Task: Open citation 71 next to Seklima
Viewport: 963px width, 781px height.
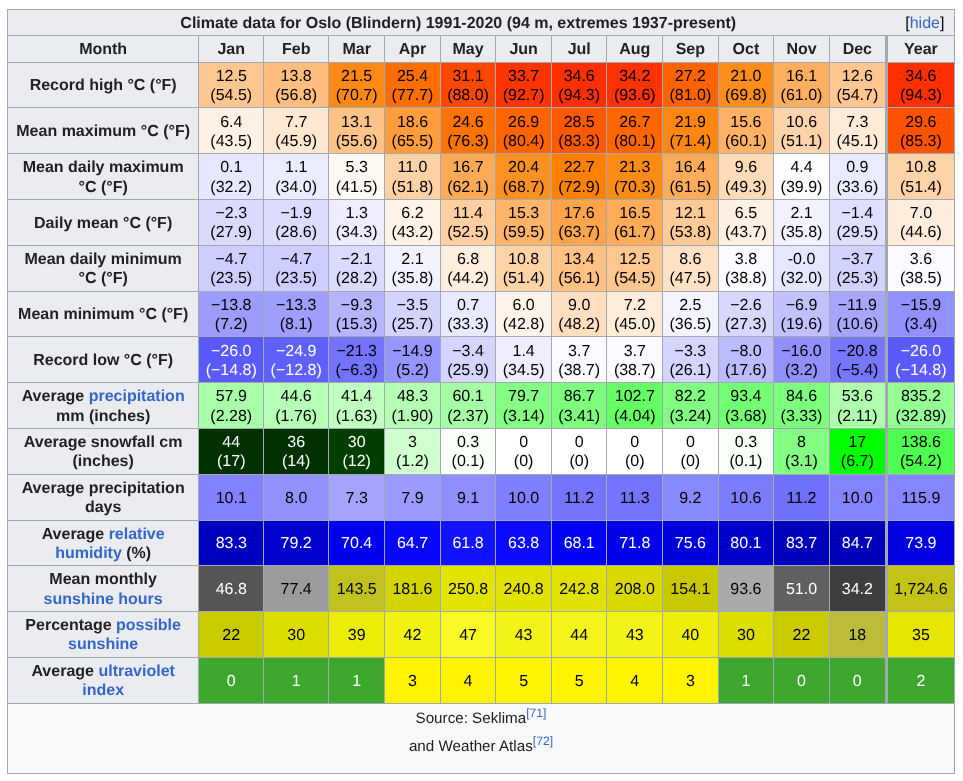Action: coord(536,714)
